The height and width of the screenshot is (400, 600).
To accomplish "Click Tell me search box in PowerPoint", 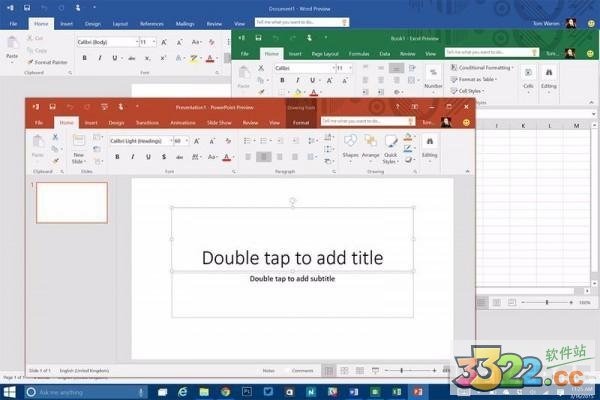I will [368, 121].
